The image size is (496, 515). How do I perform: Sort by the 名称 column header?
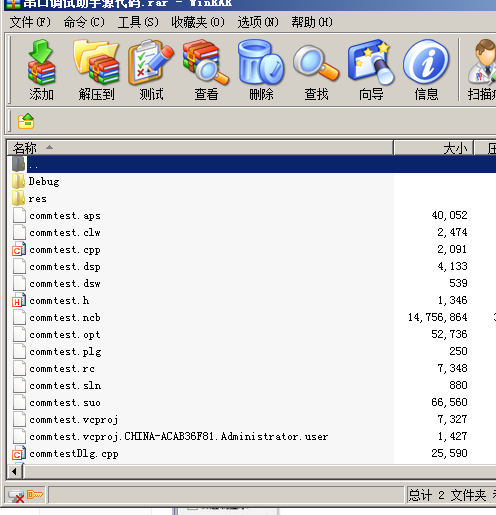click(x=200, y=148)
